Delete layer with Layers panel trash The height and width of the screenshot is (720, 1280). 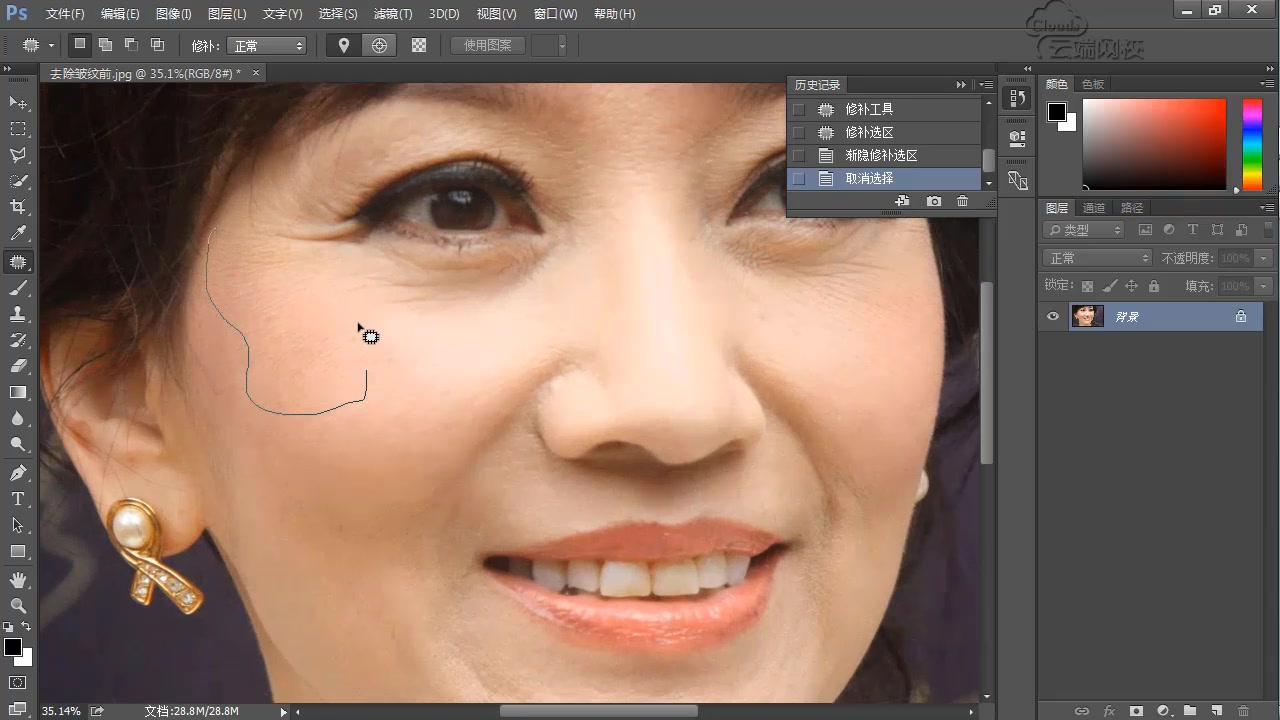point(1244,711)
